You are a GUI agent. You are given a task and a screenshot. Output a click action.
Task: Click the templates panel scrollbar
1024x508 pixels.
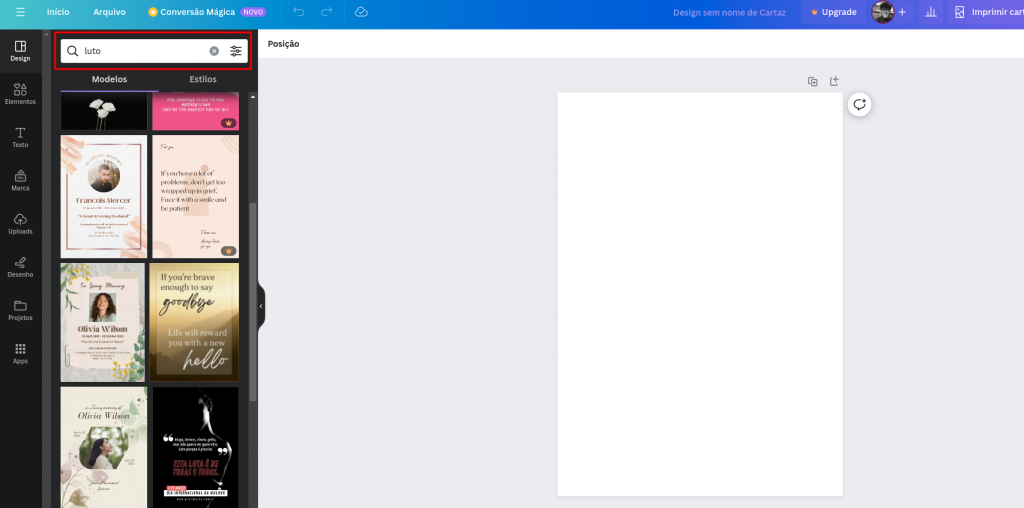click(253, 300)
